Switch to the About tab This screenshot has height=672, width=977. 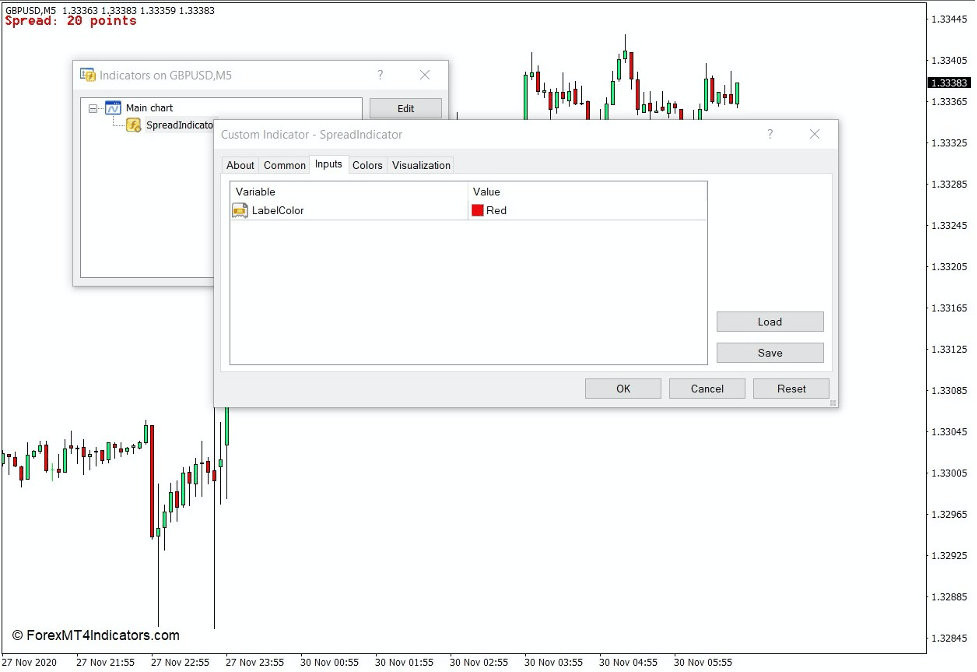point(240,165)
